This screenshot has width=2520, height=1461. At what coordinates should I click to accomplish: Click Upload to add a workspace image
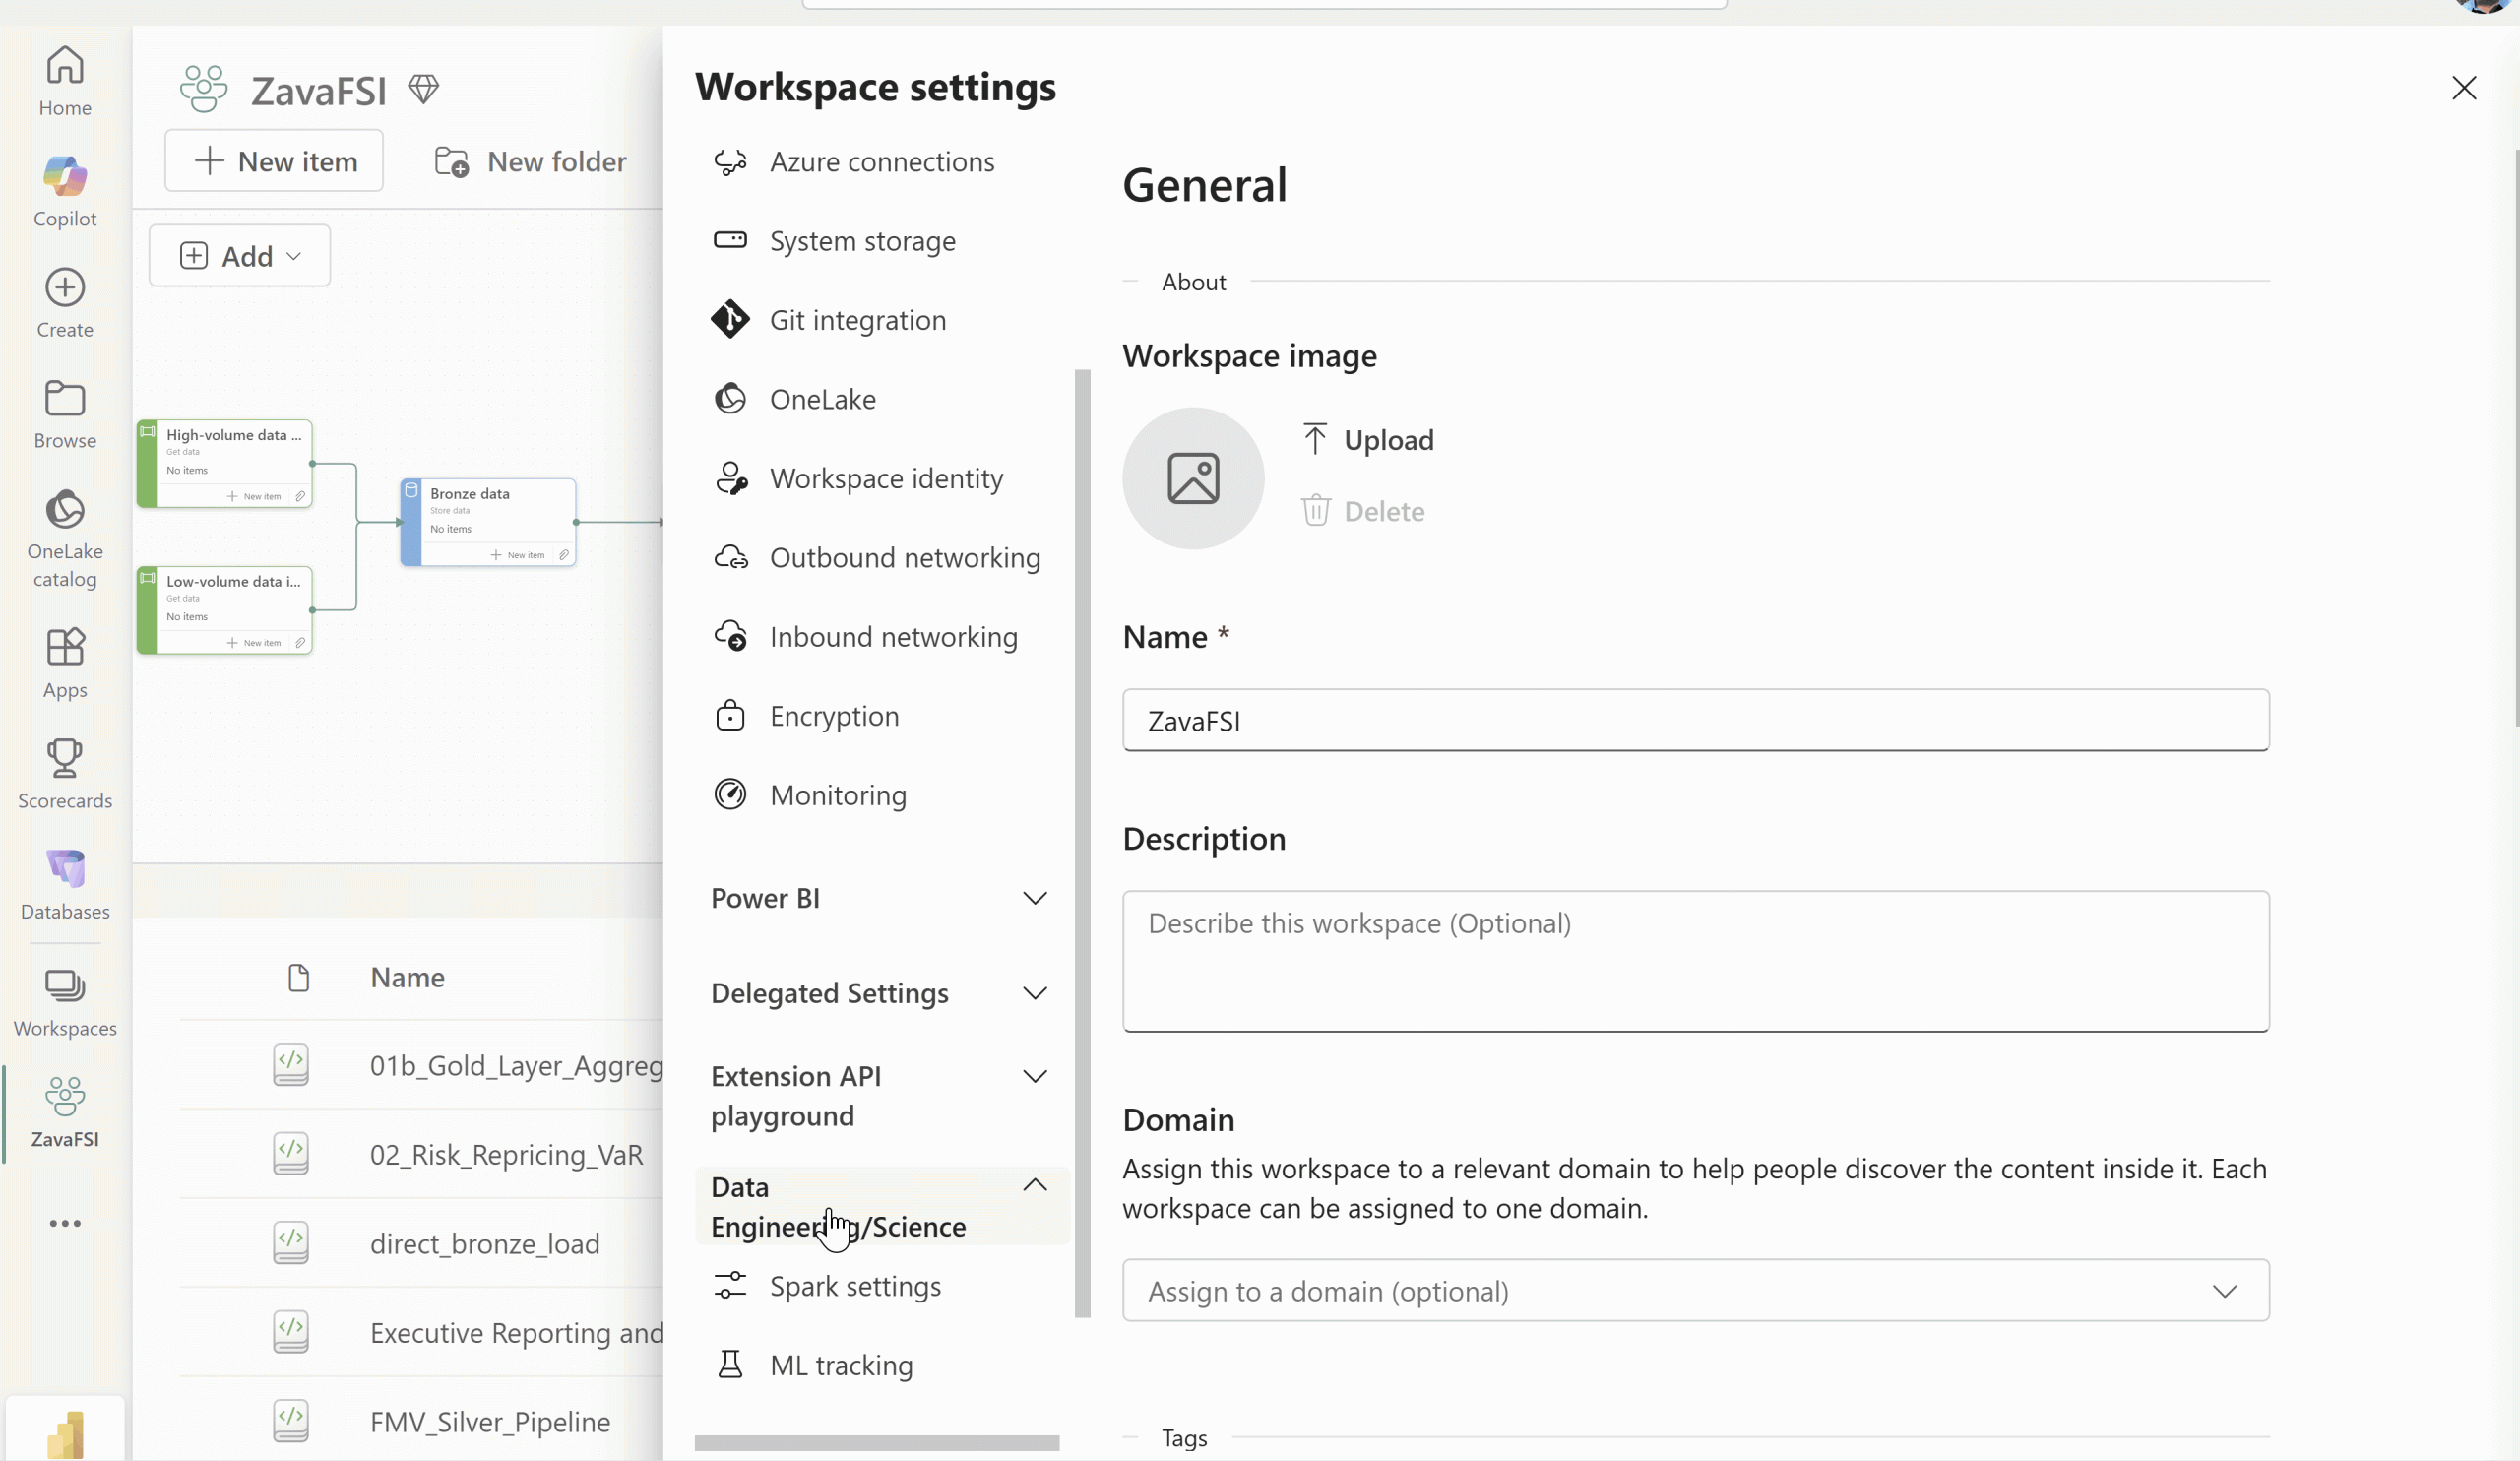(x=1369, y=439)
